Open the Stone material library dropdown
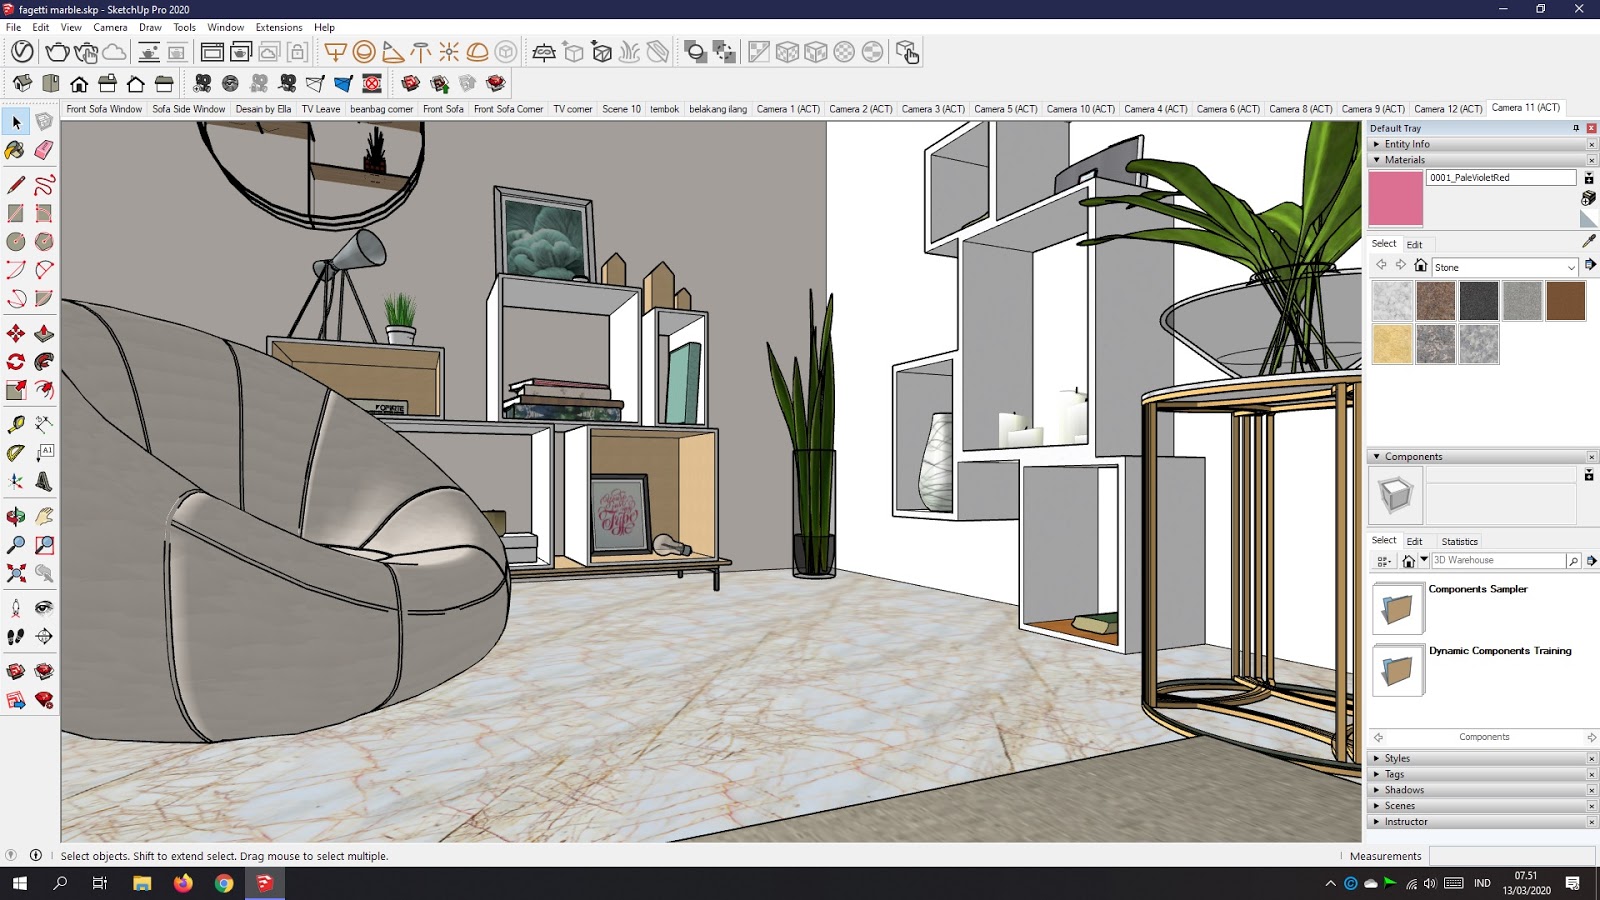1600x900 pixels. coord(1570,267)
